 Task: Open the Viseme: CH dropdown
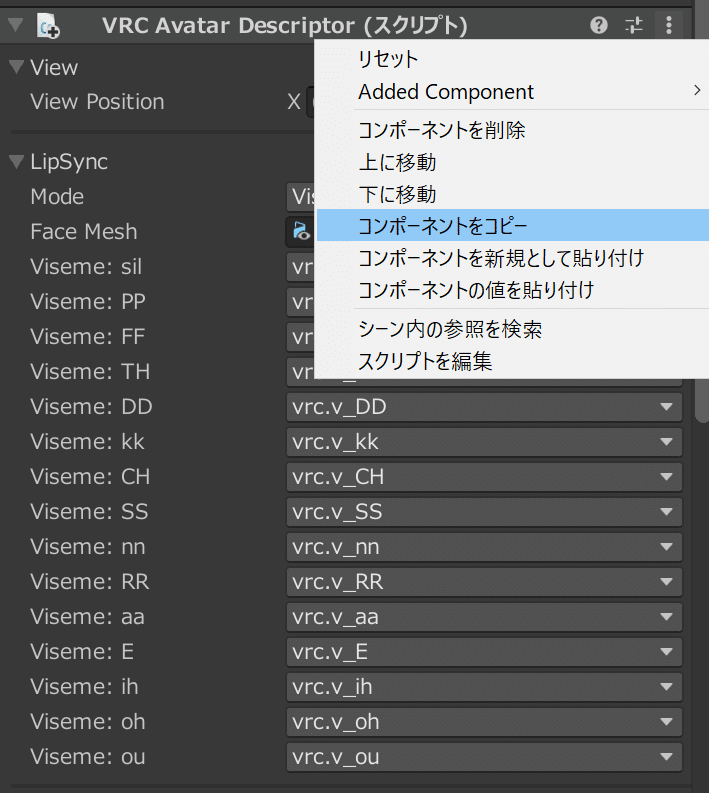[x=484, y=476]
